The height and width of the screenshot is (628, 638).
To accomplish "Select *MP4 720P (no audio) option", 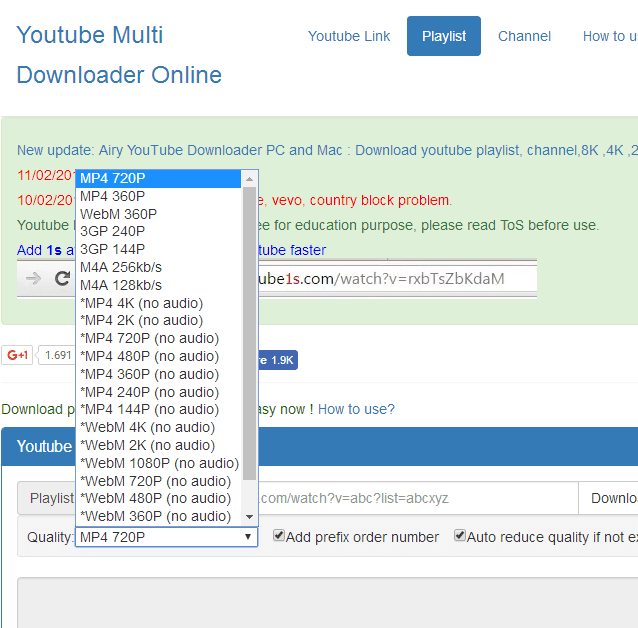I will click(158, 339).
